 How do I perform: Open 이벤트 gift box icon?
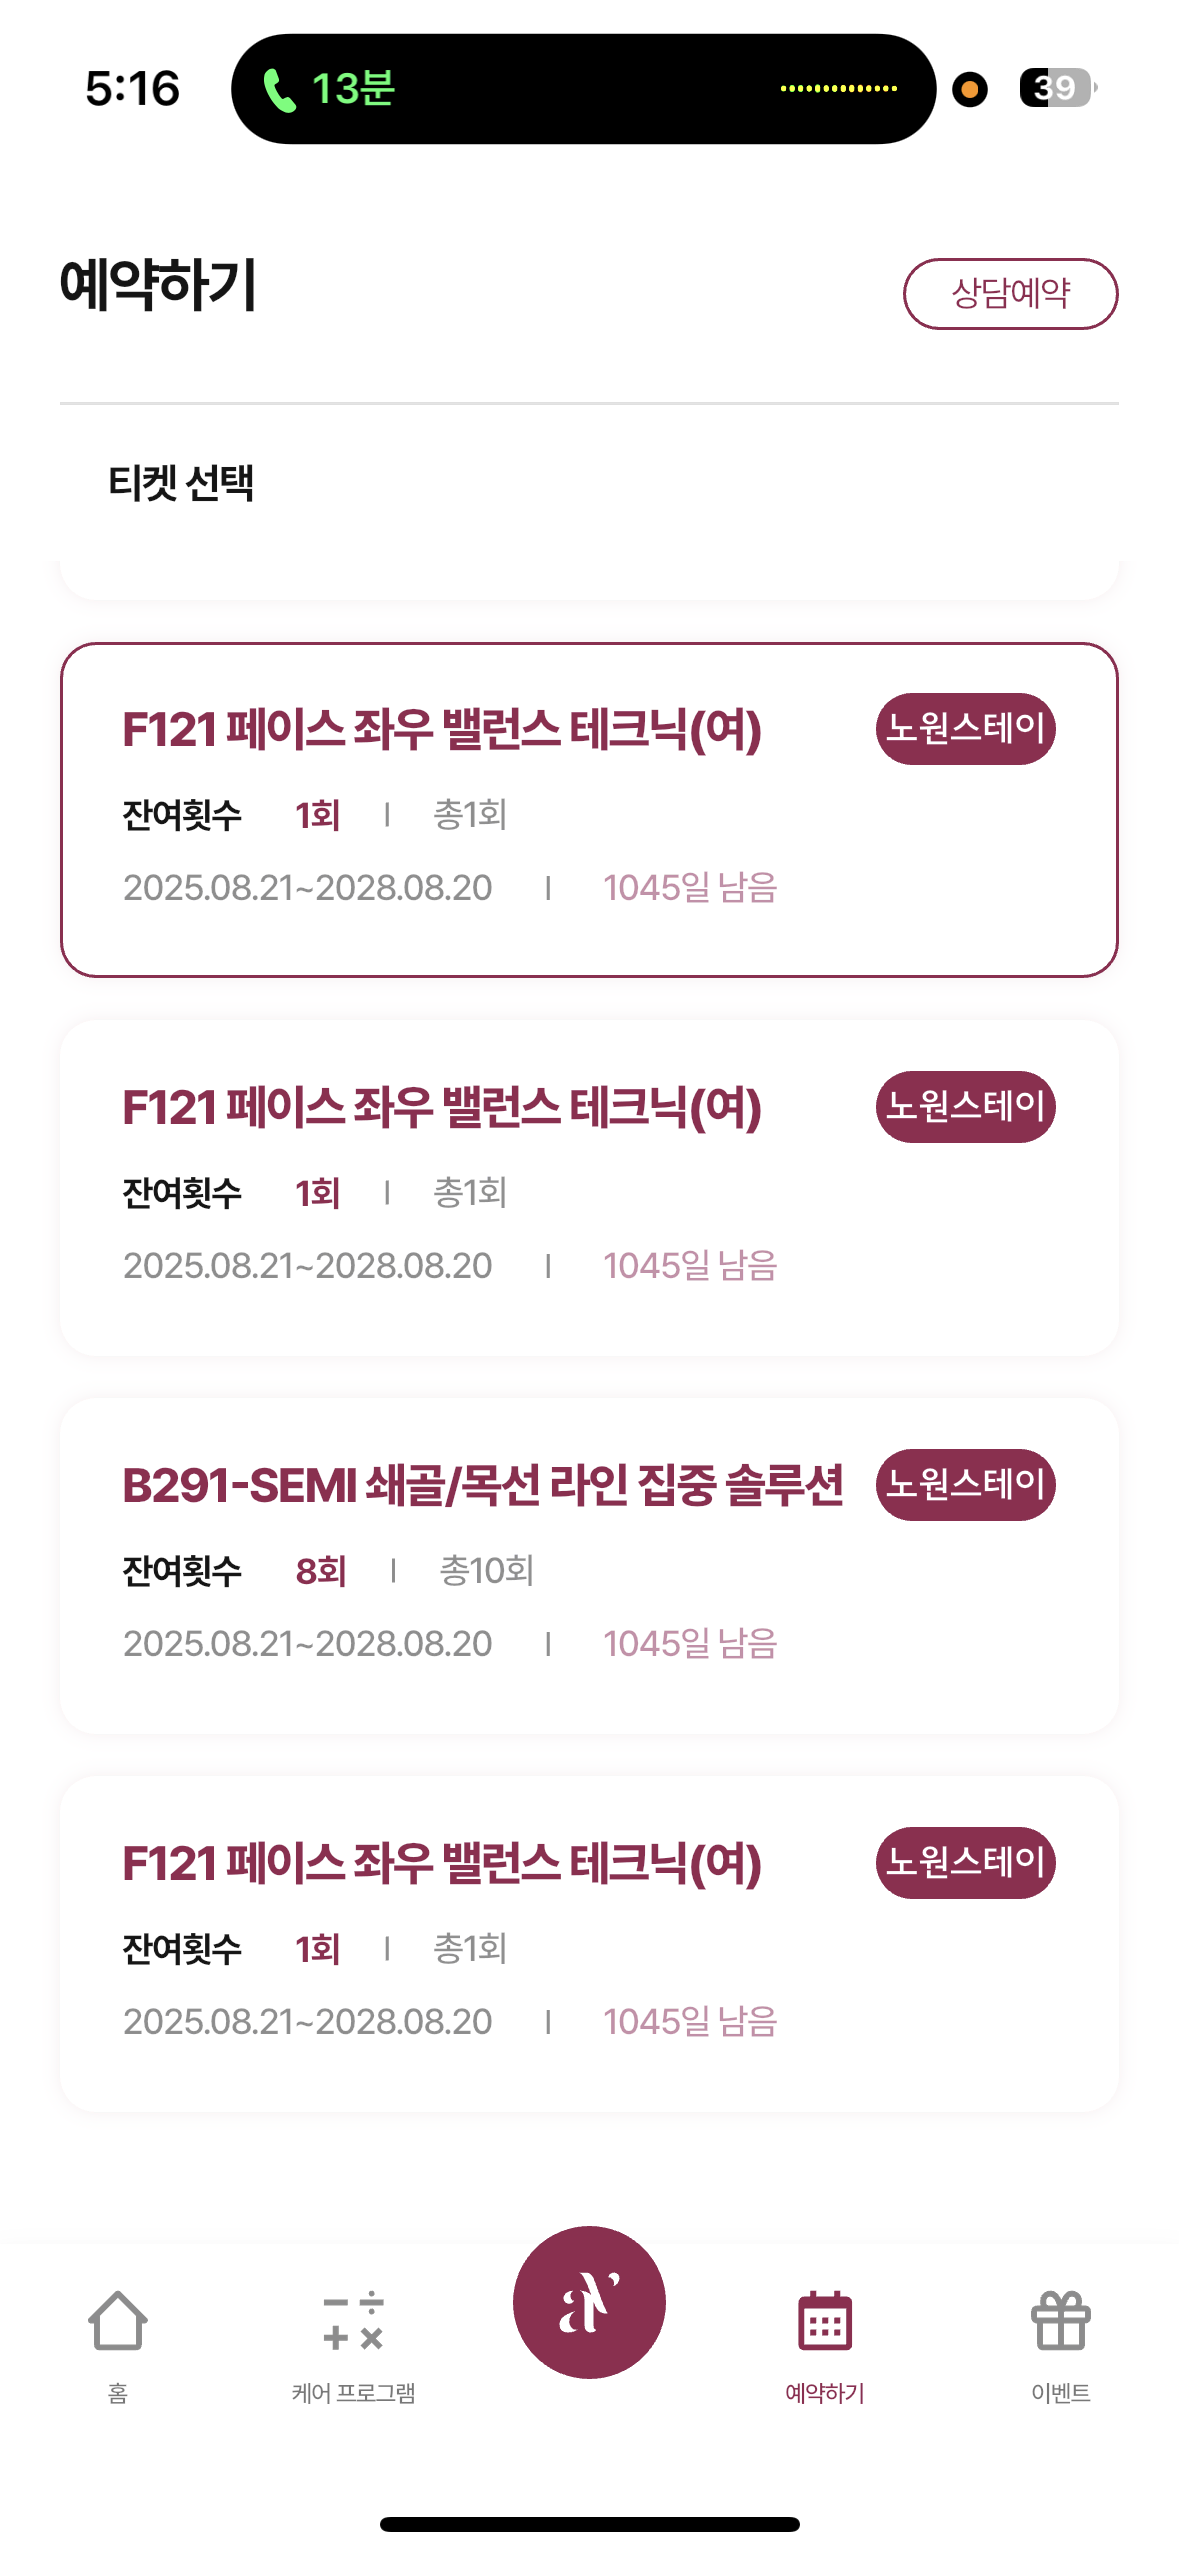point(1060,2321)
